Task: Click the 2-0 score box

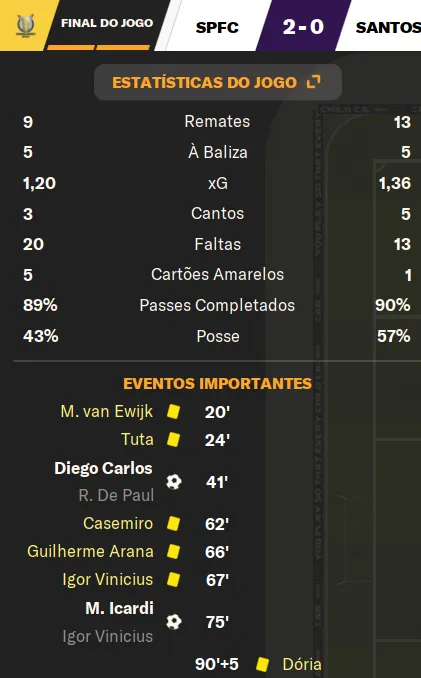Action: [303, 26]
